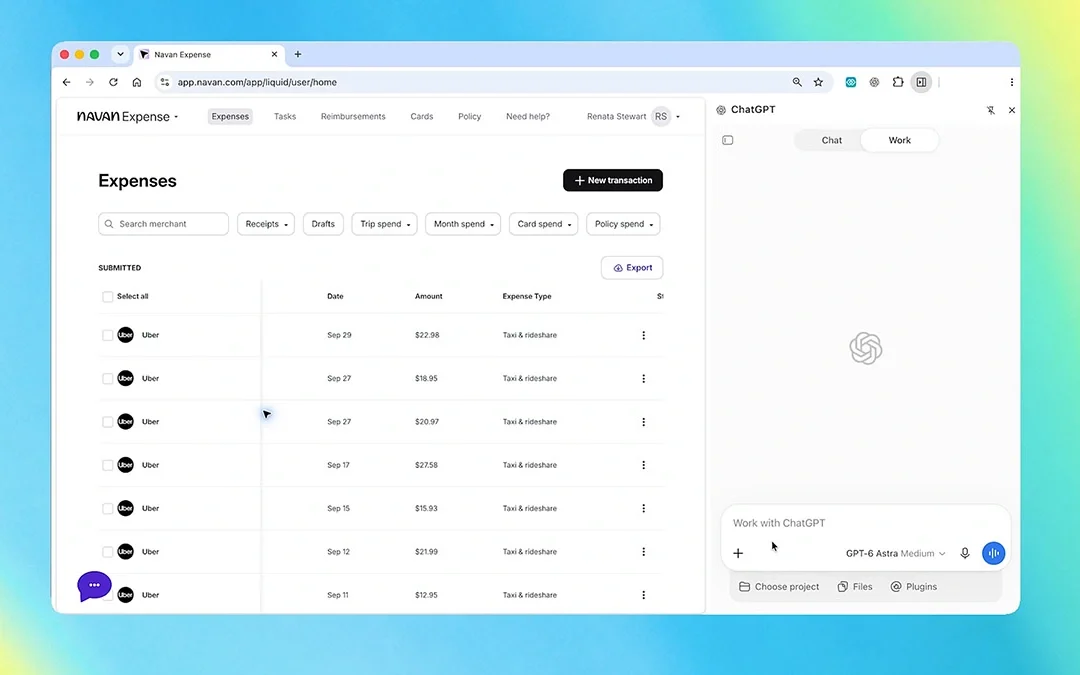Switch to the Chat tab in ChatGPT

coord(831,141)
